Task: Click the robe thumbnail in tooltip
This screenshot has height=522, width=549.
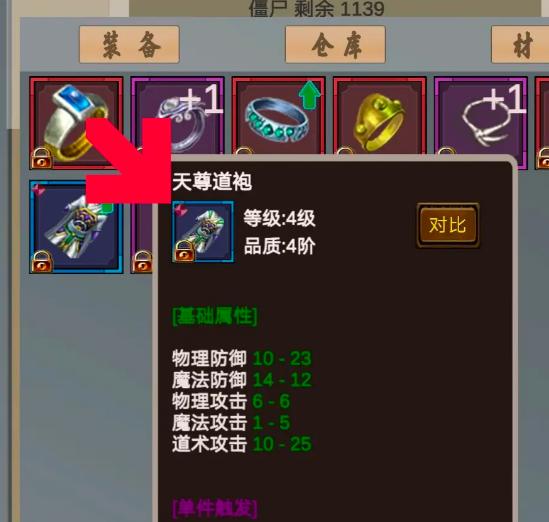Action: coord(203,231)
